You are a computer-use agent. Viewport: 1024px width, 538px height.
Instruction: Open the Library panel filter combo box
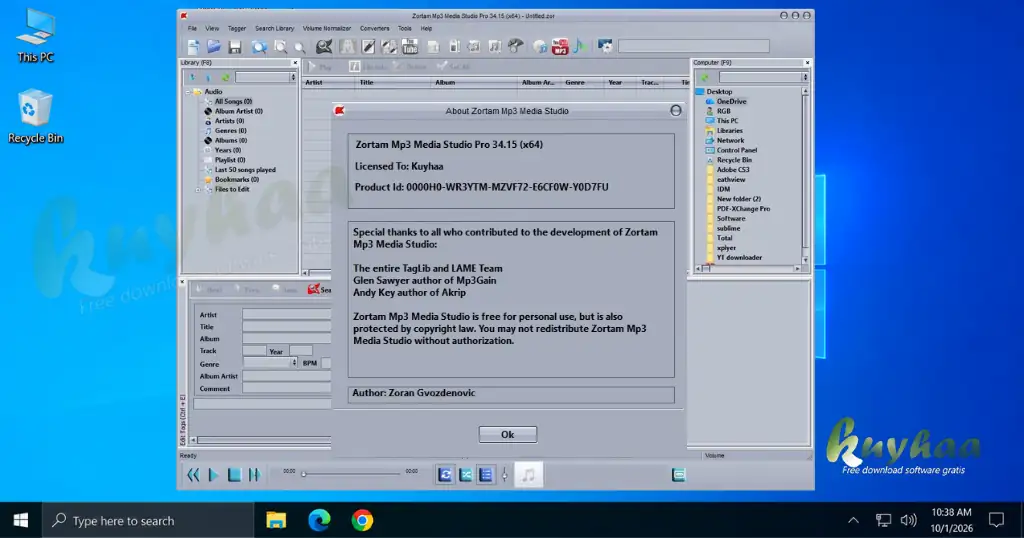pyautogui.click(x=266, y=77)
